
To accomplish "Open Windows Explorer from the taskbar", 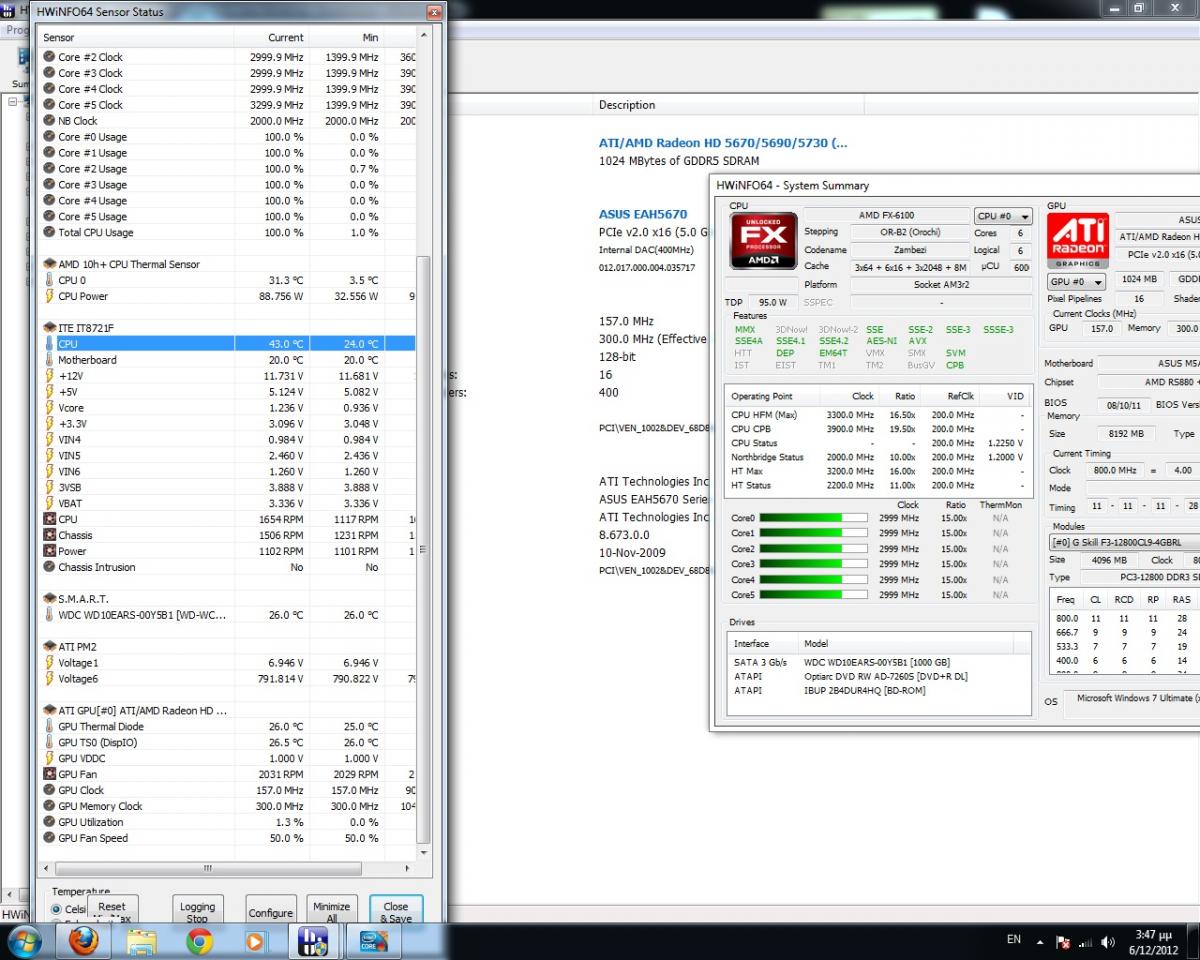I will point(141,941).
